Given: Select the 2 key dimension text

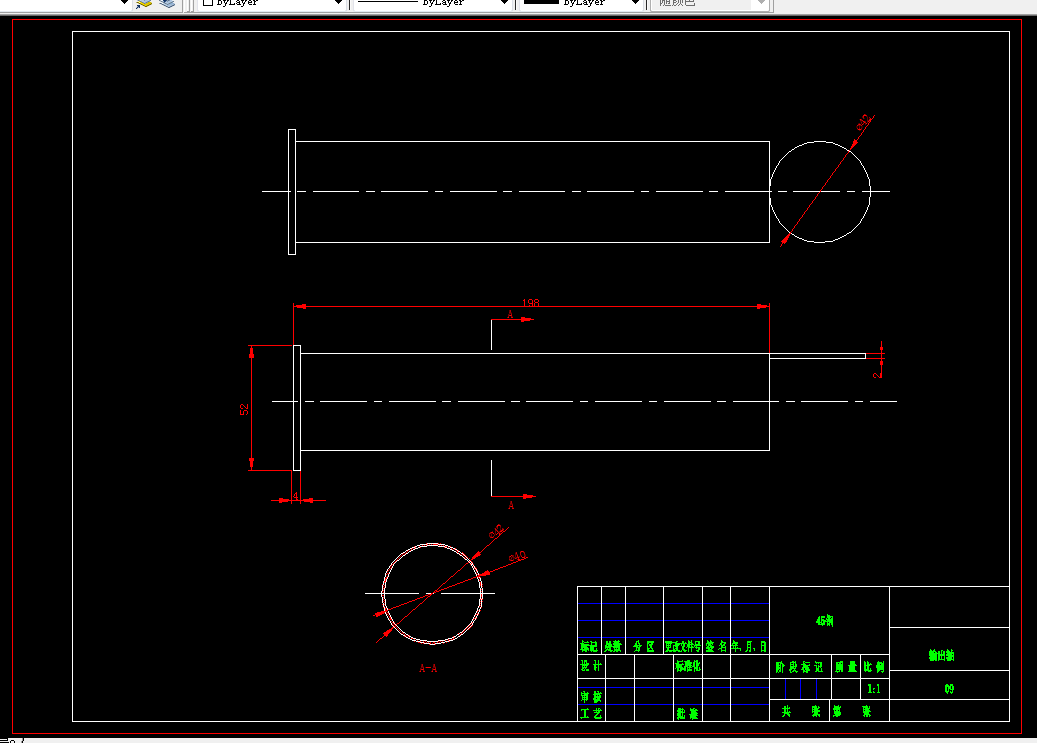Looking at the screenshot, I should click(877, 375).
